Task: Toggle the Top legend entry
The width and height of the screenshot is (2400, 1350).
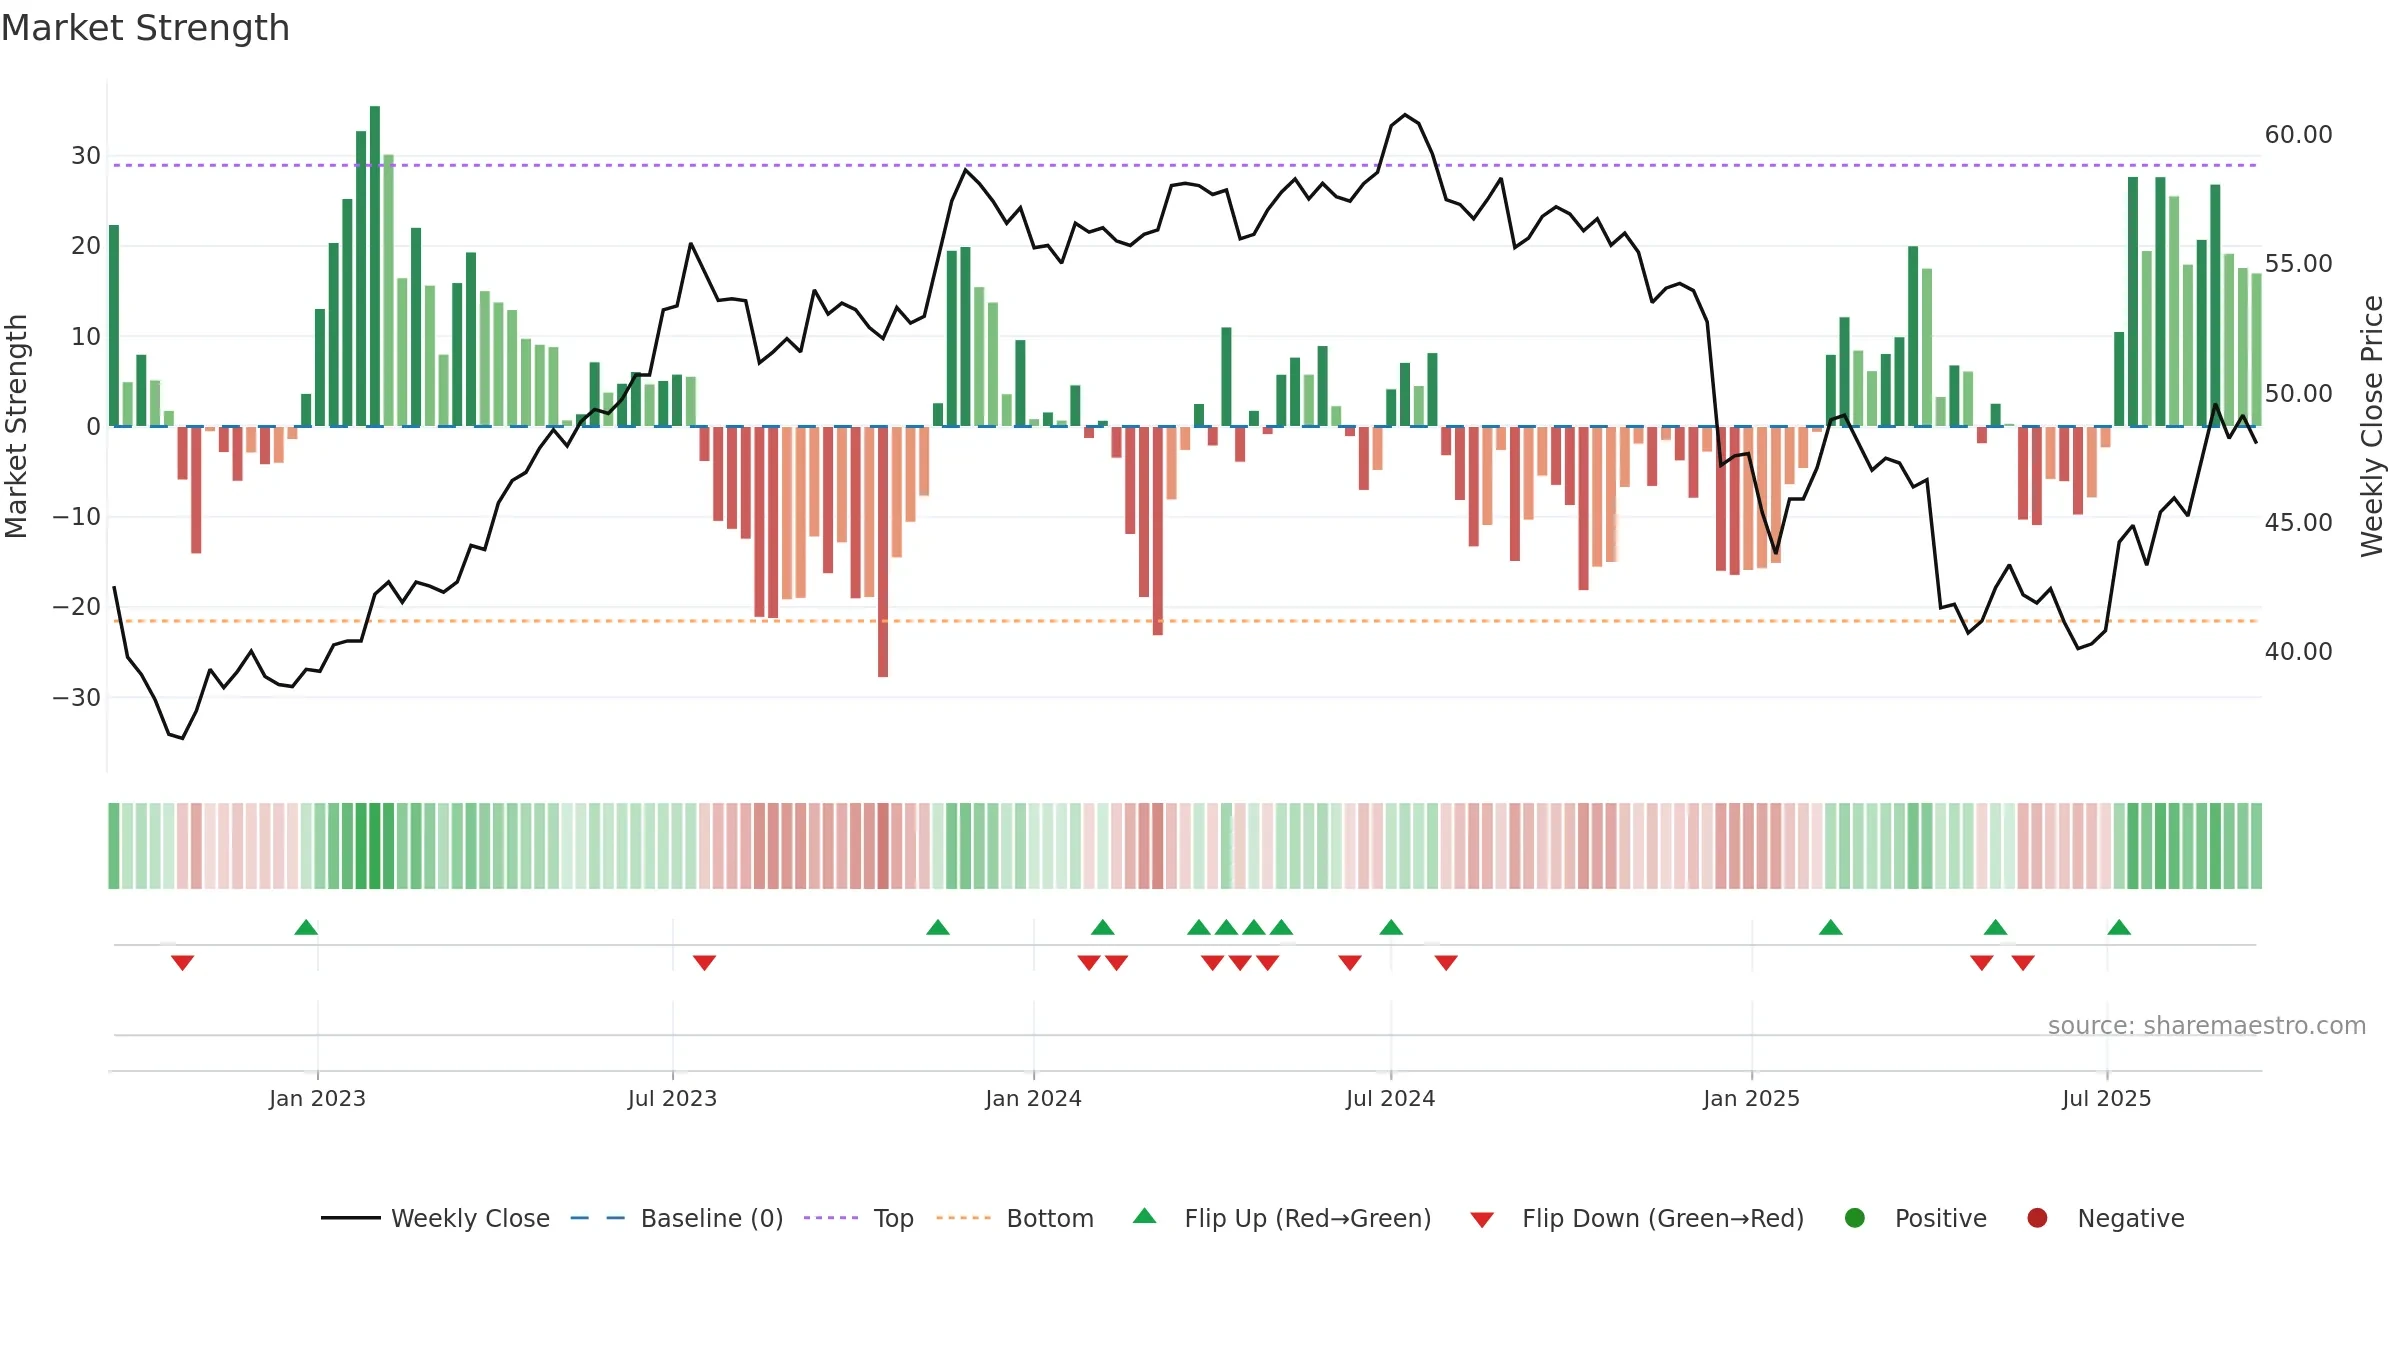Action: pos(859,1218)
